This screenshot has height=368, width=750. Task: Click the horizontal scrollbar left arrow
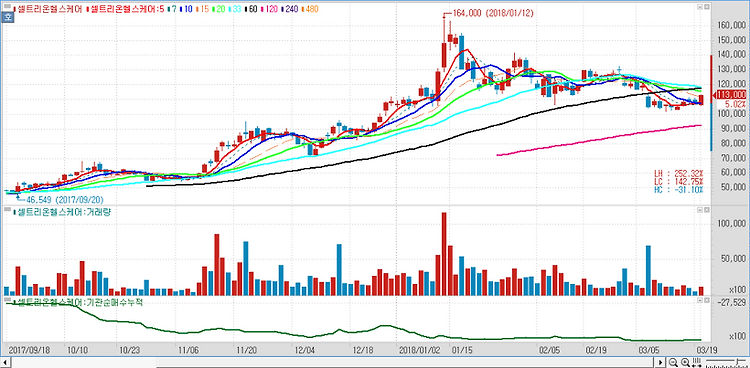5,362
